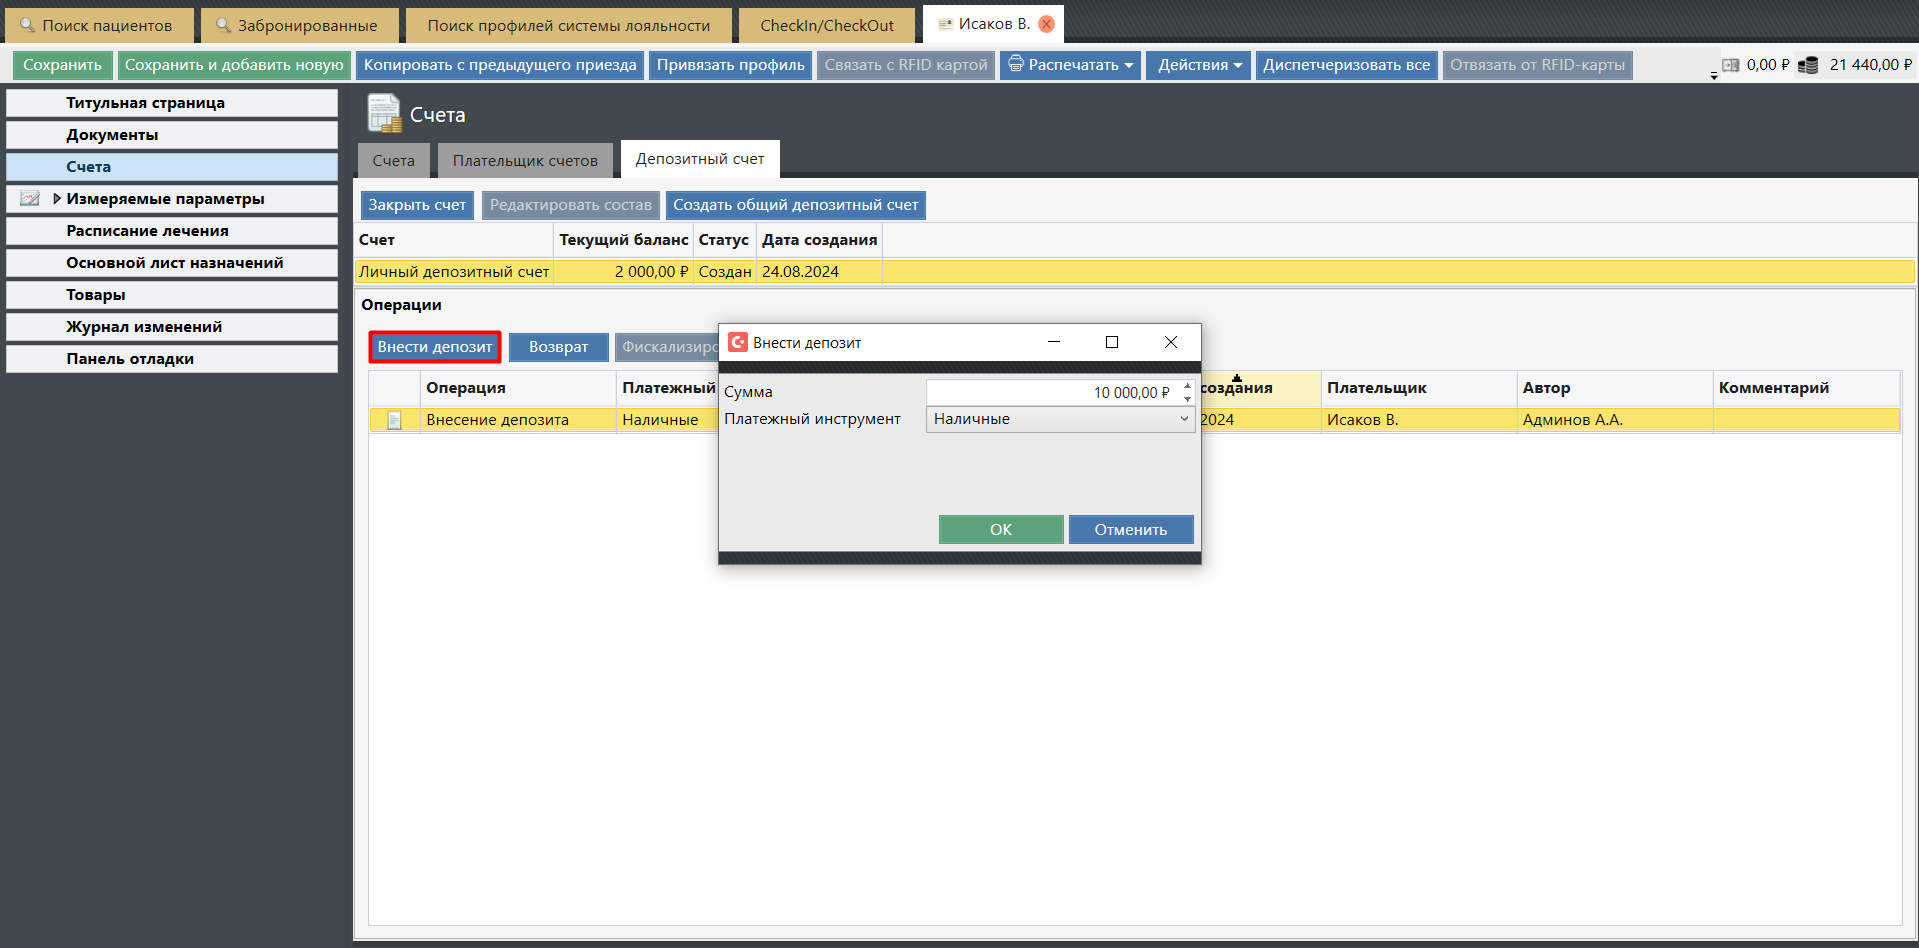The width and height of the screenshot is (1919, 948).
Task: Click the toolbar overflow arrow icon
Action: click(x=1714, y=76)
